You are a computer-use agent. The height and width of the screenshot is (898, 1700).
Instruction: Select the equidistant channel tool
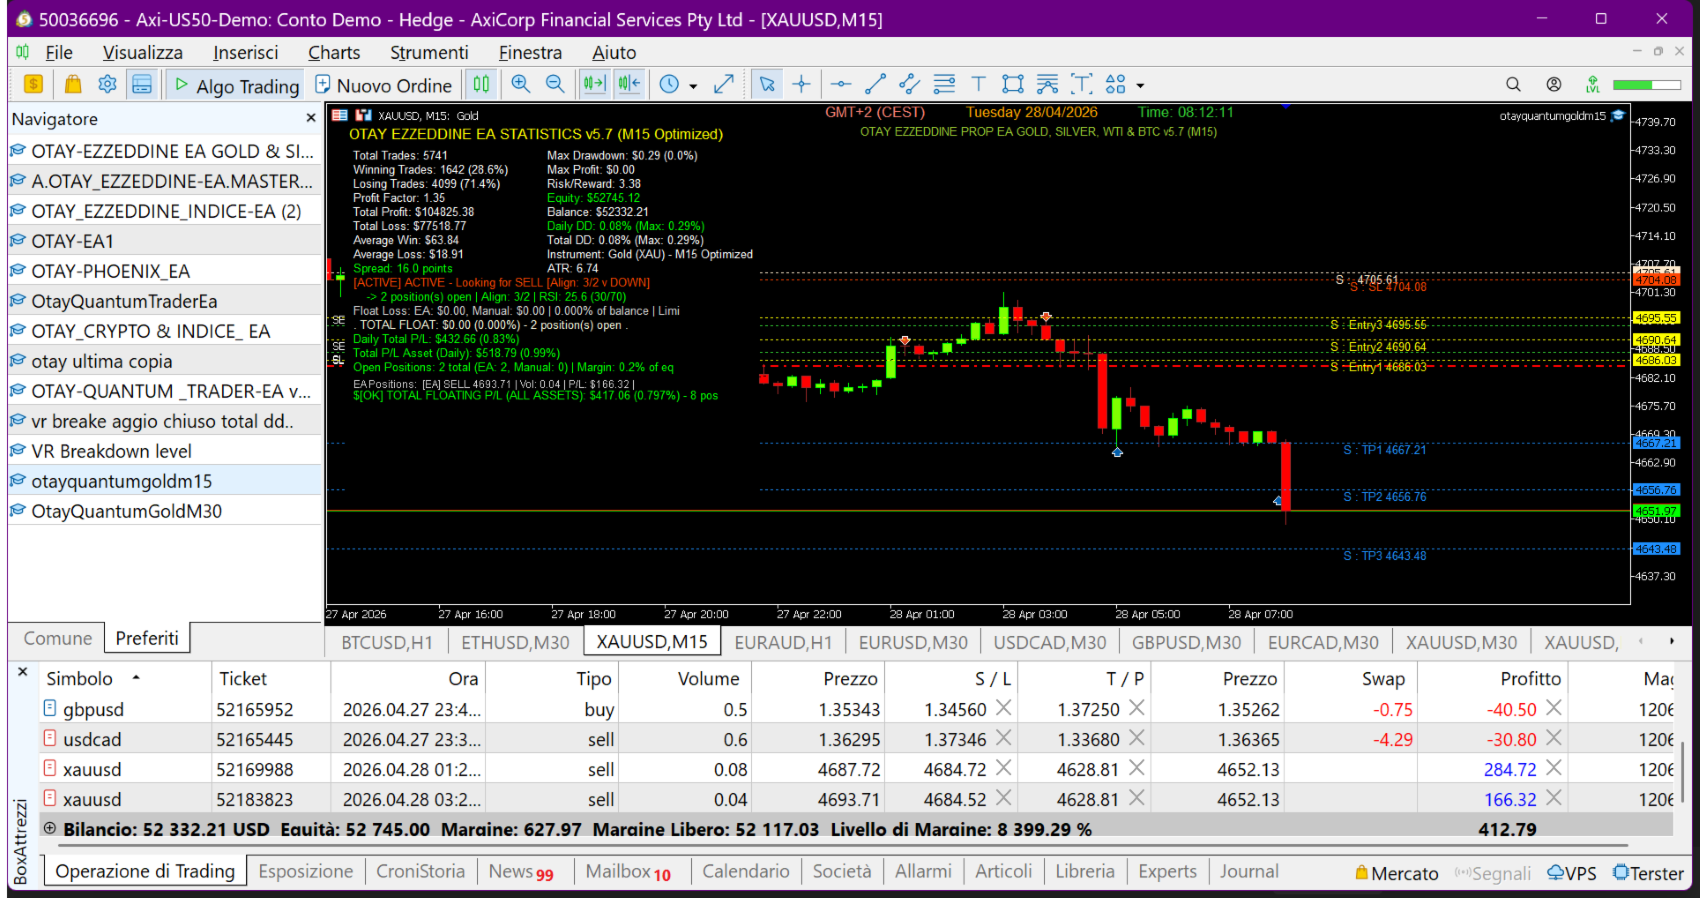tap(909, 85)
